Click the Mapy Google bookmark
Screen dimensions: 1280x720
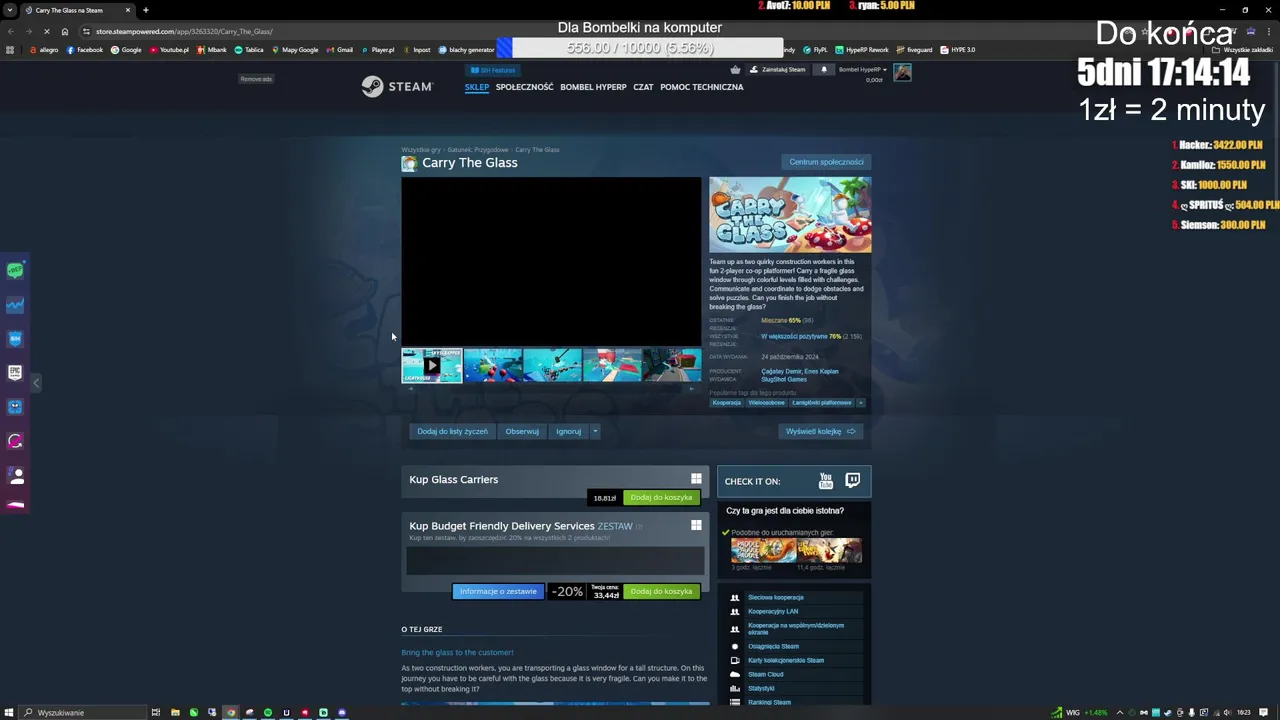295,50
